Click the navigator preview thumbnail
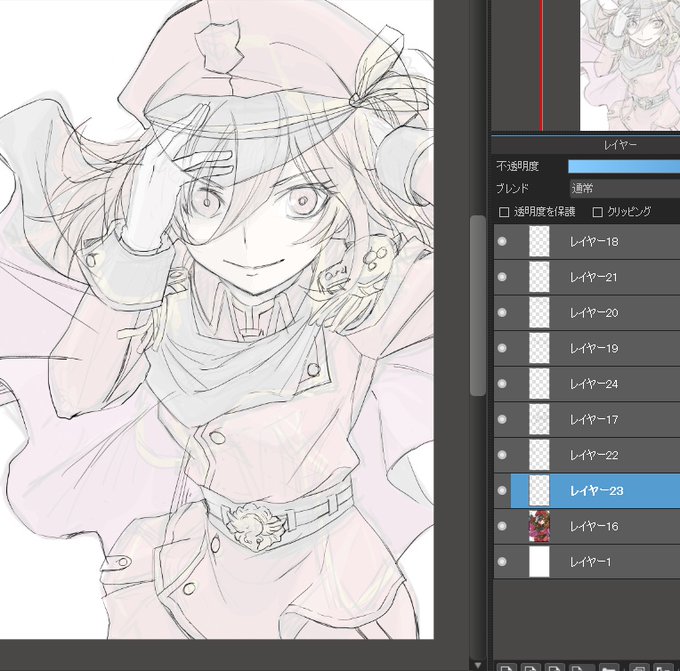 point(630,65)
